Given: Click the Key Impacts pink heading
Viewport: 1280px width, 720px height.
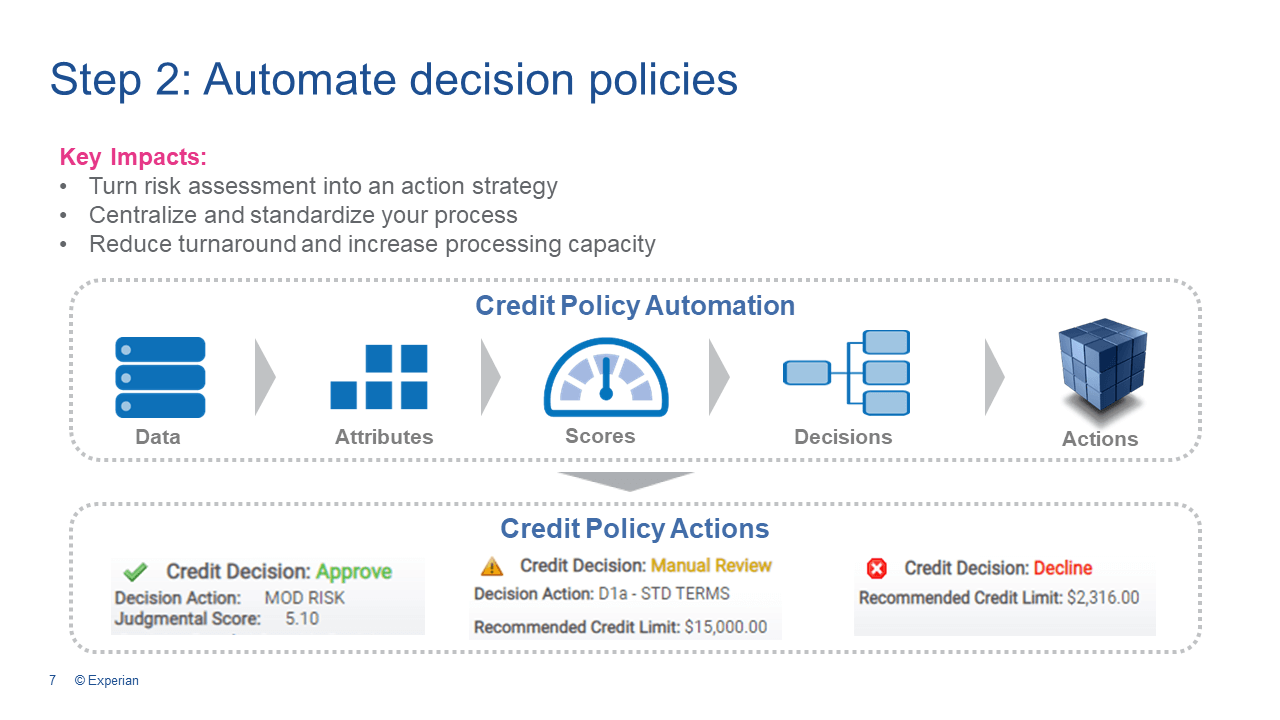Looking at the screenshot, I should tap(133, 157).
